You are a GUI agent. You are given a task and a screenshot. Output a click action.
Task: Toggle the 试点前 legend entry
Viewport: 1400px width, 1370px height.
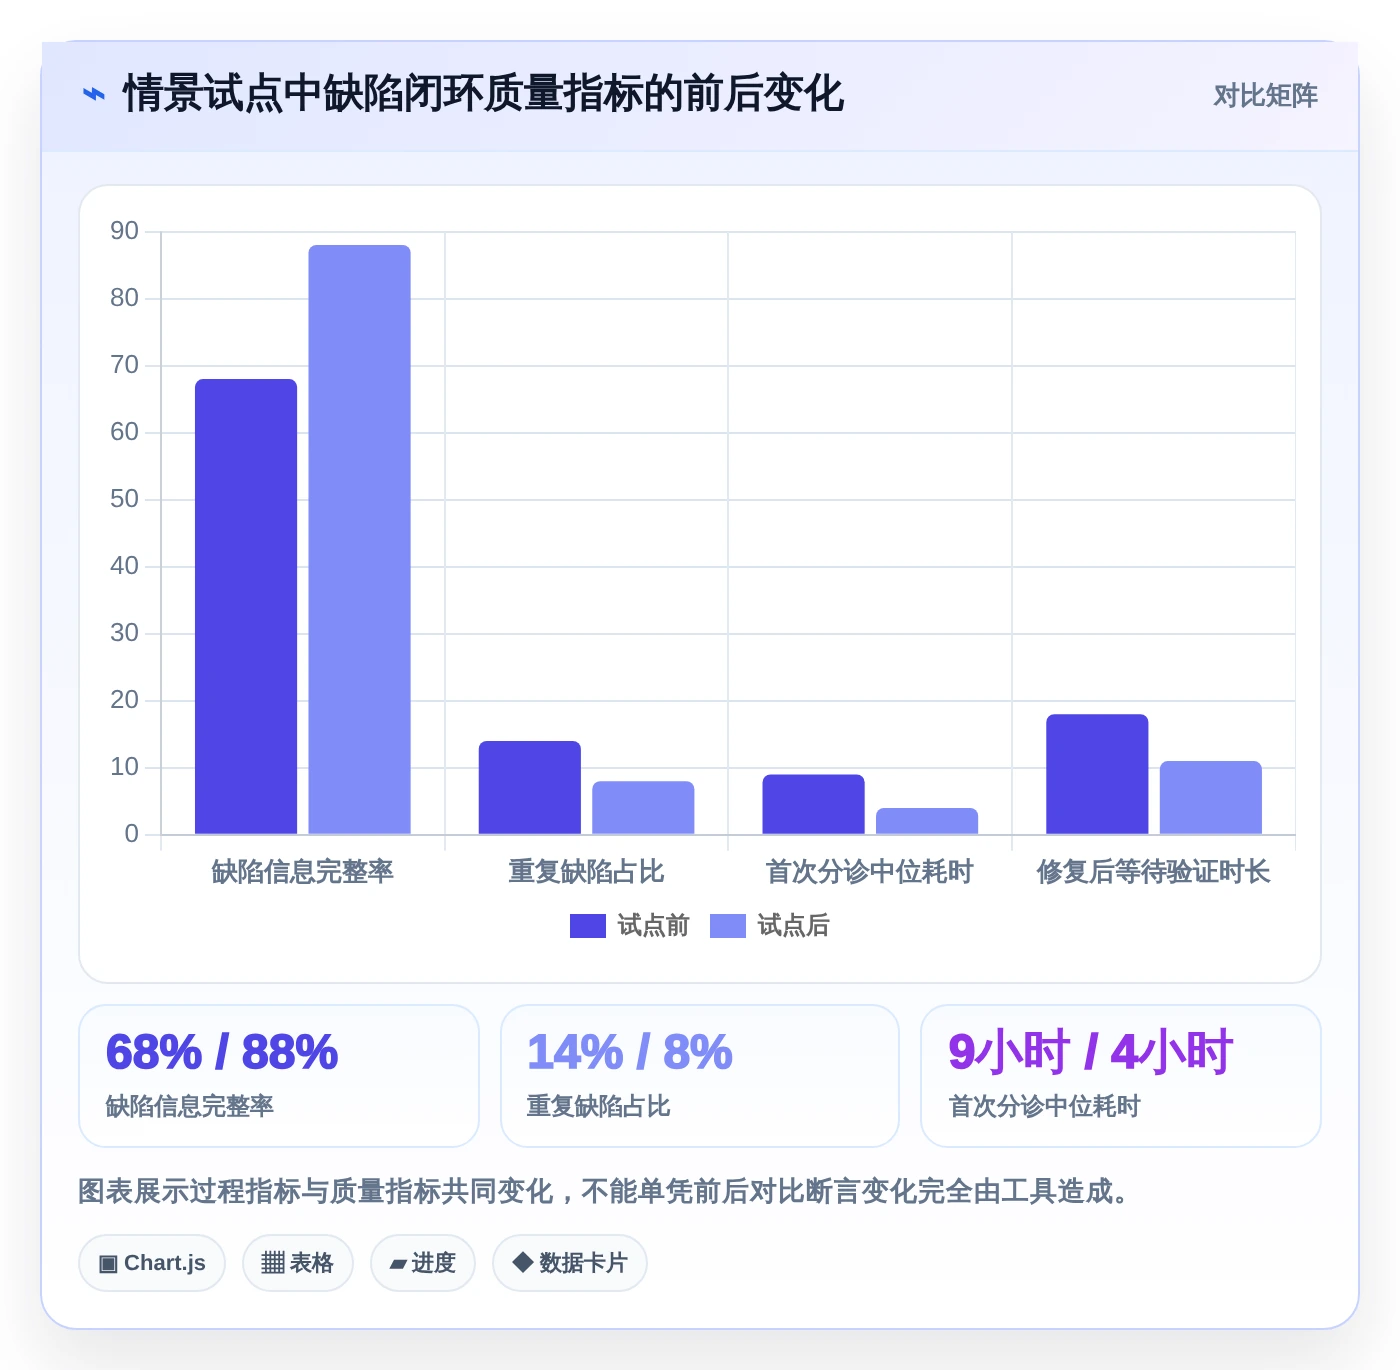click(630, 926)
